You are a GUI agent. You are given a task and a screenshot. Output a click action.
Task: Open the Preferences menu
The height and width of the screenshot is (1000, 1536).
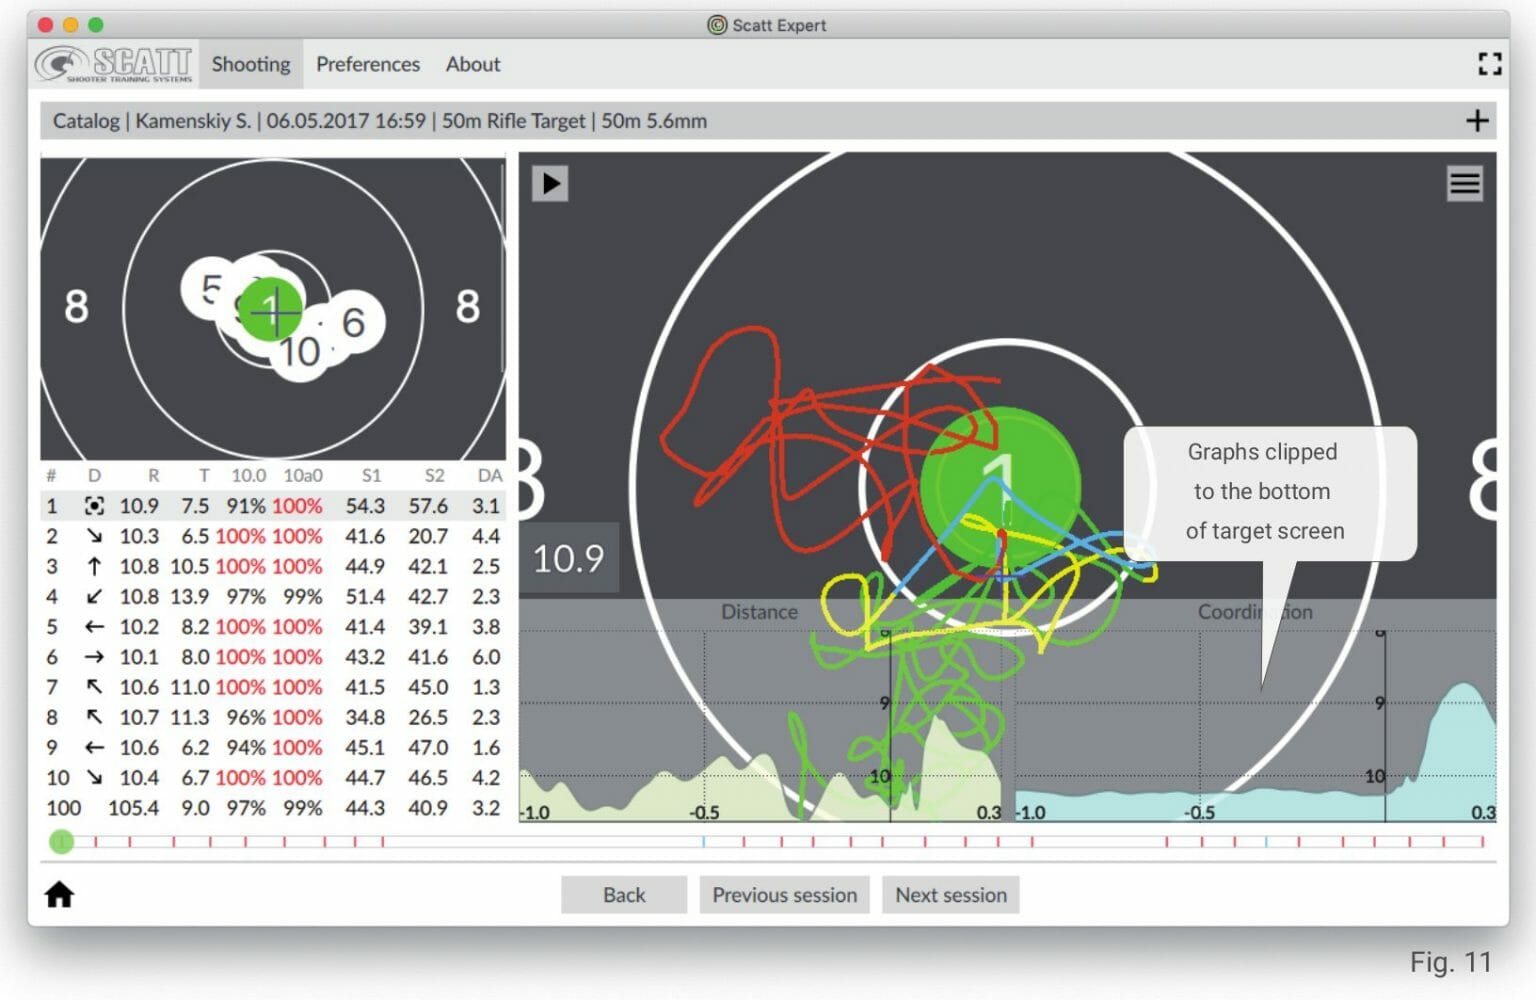[x=368, y=63]
